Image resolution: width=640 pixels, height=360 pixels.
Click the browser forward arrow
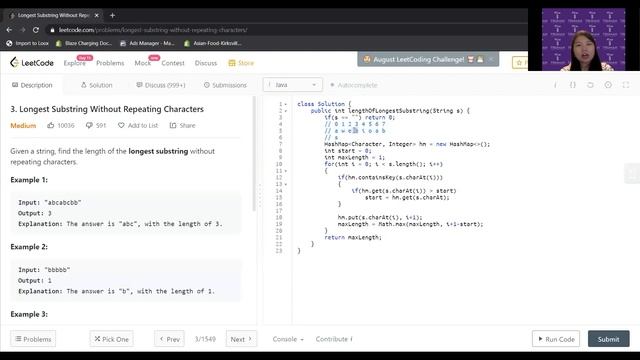coord(22,30)
